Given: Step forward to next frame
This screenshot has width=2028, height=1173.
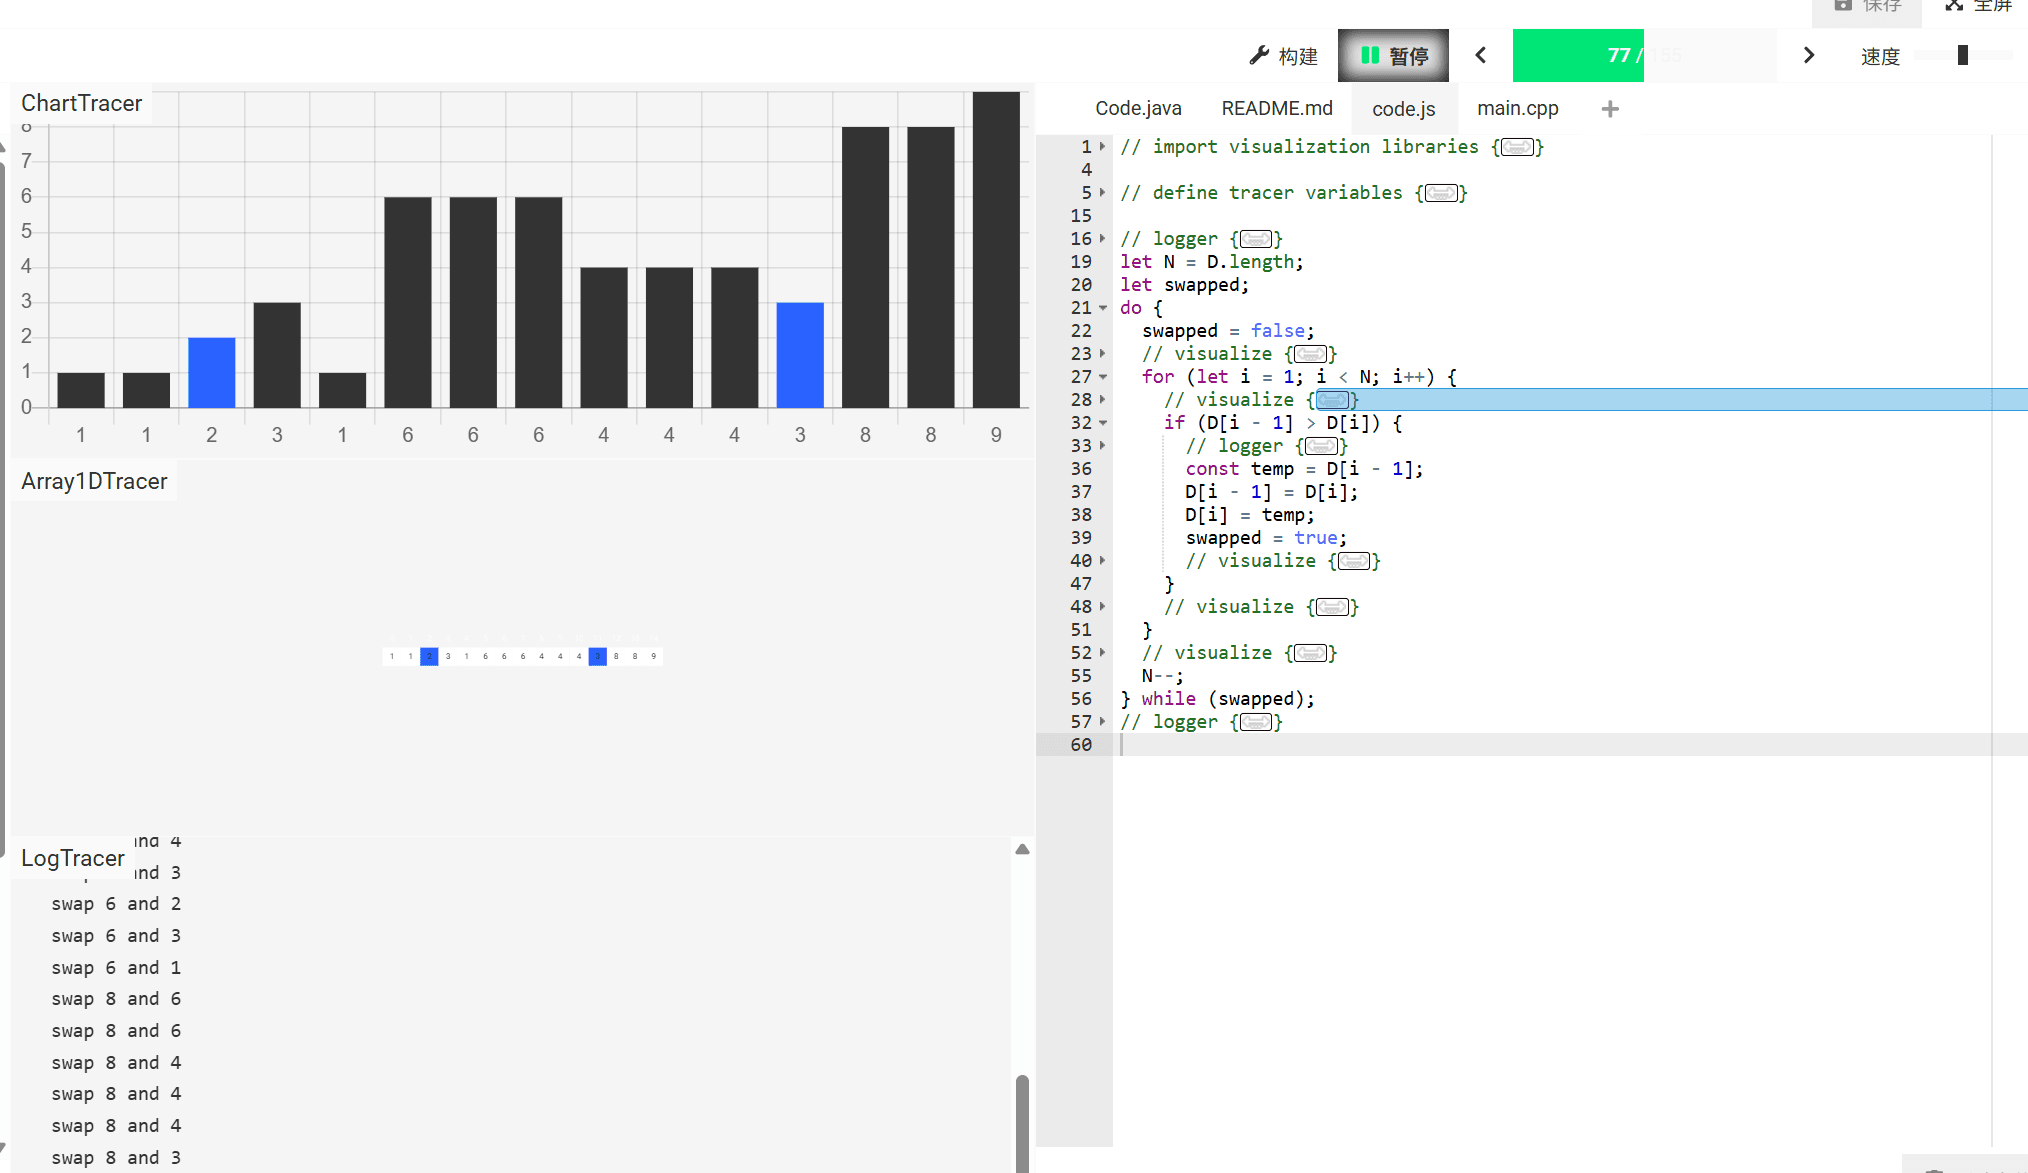Looking at the screenshot, I should coord(1808,56).
